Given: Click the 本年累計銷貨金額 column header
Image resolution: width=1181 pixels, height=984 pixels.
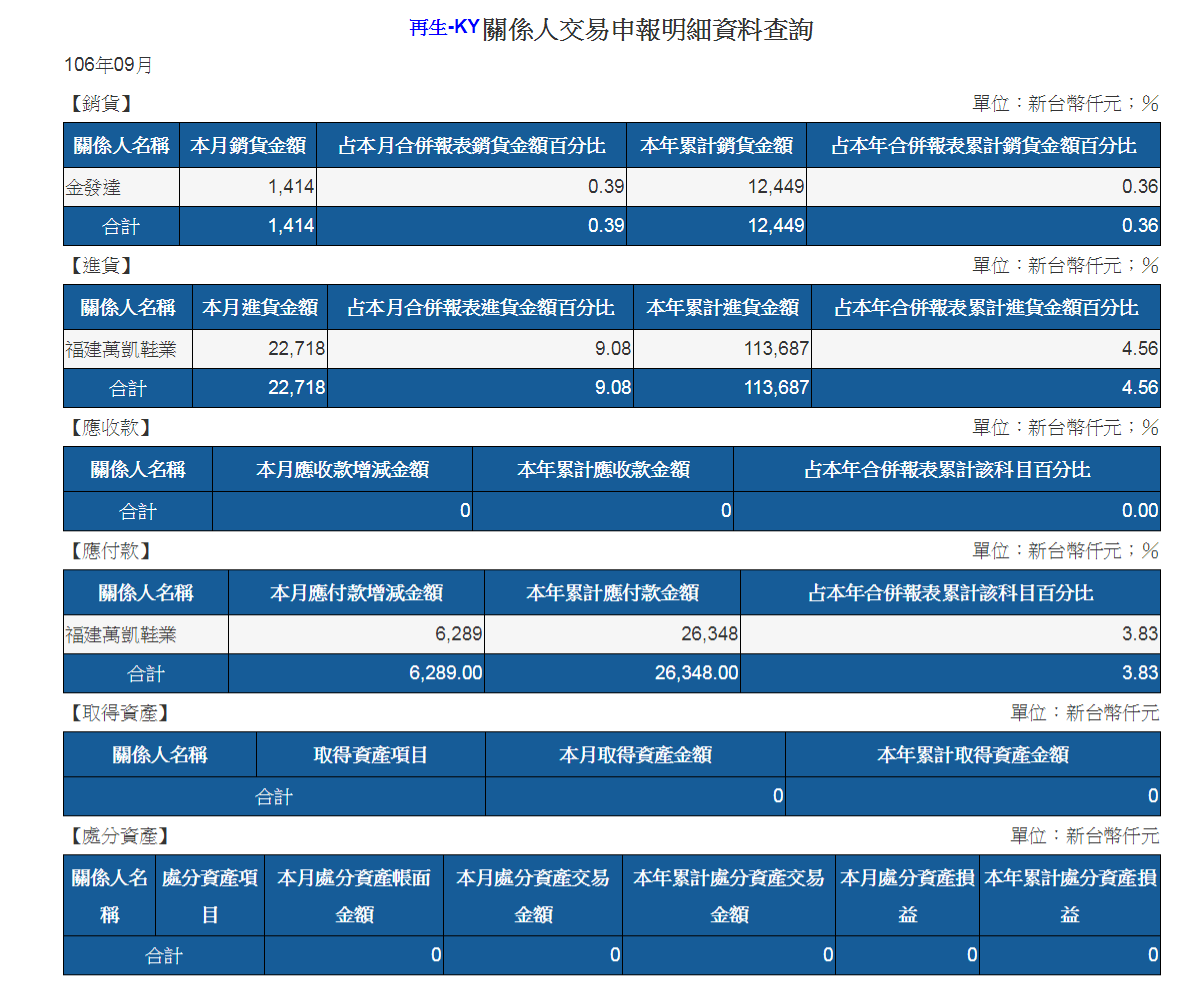Looking at the screenshot, I should pos(716,145).
